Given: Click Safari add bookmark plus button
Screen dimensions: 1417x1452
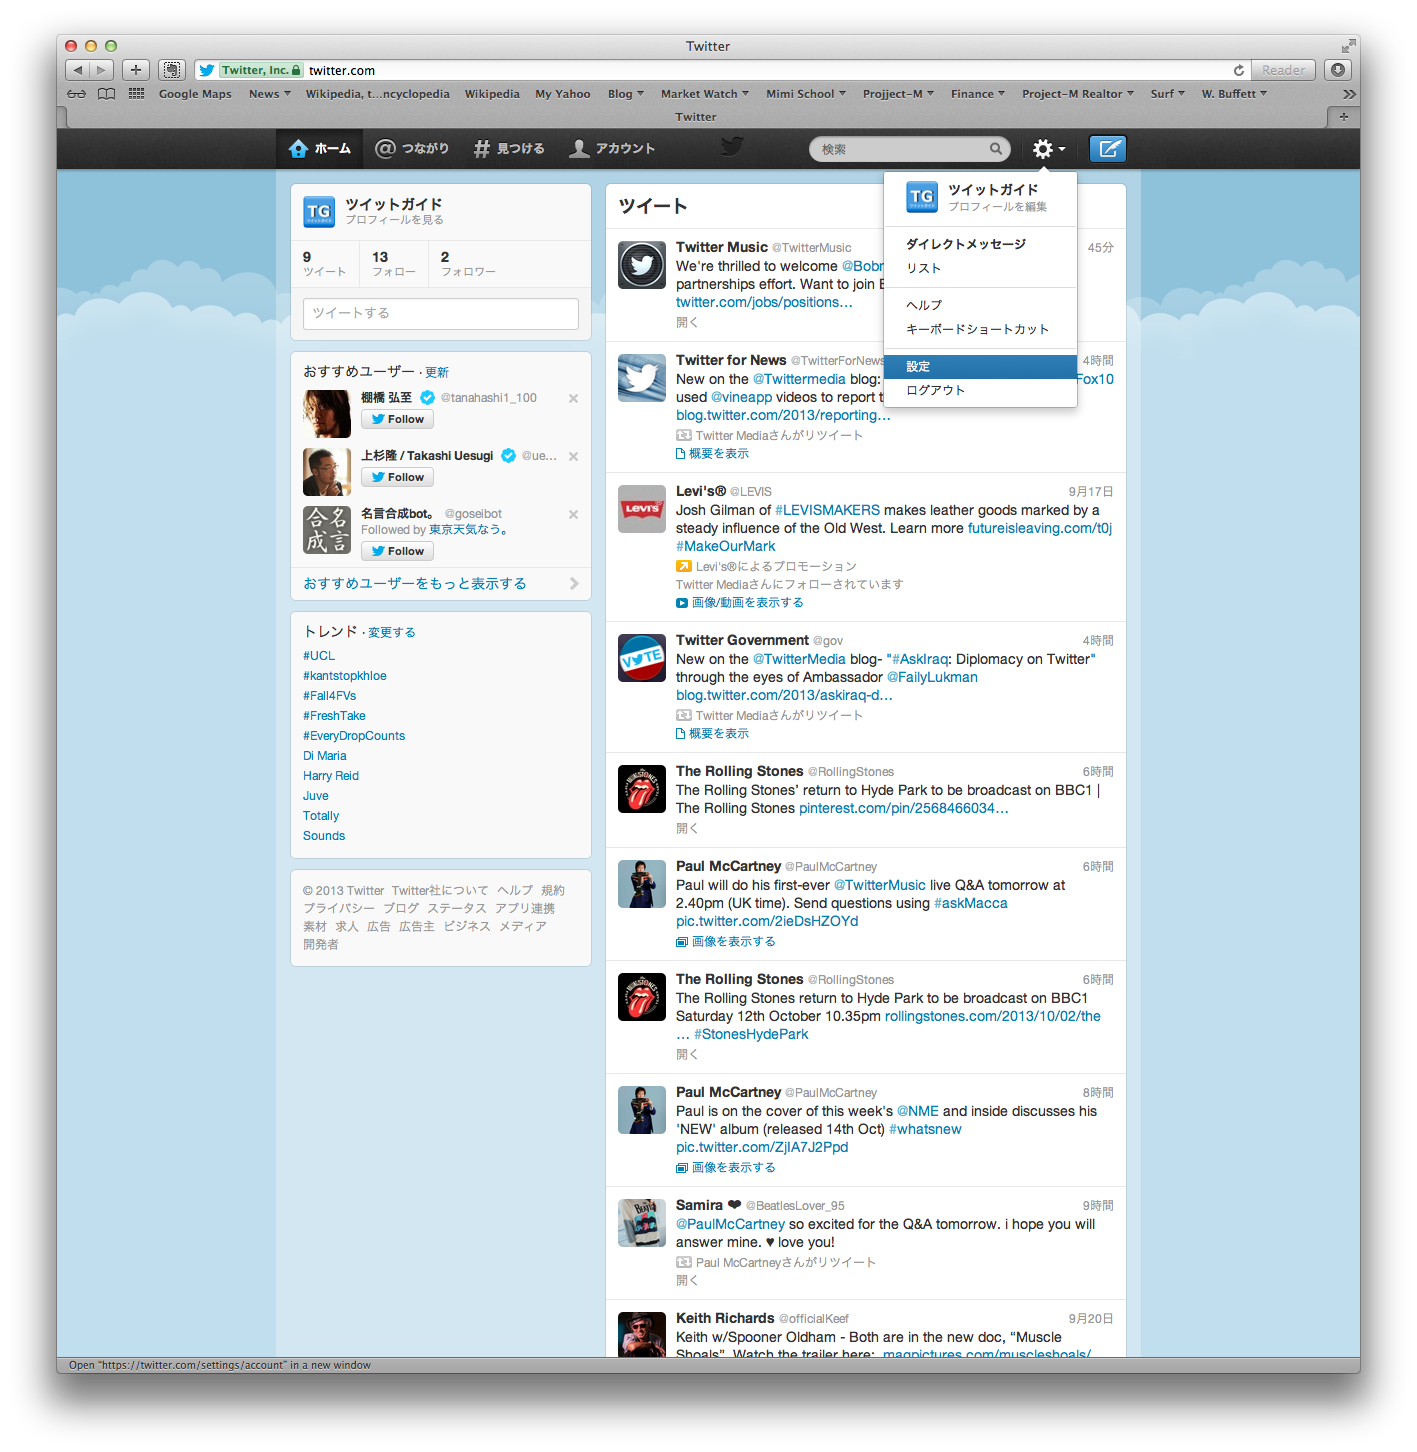Looking at the screenshot, I should tap(136, 70).
